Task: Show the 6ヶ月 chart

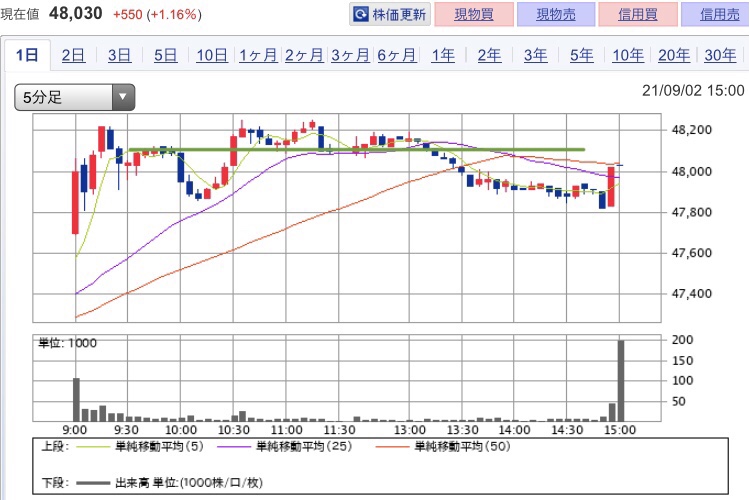Action: [396, 55]
